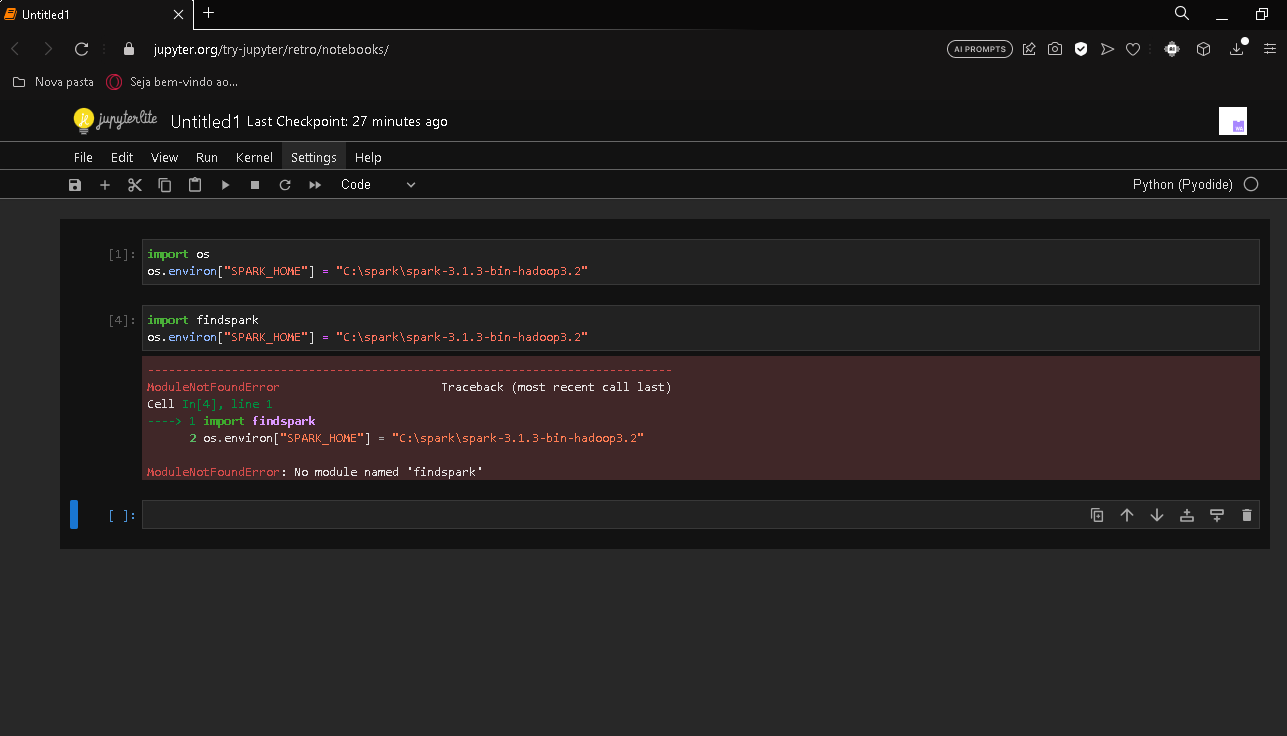Viewport: 1287px width, 736px height.
Task: Click the user avatar thumbnail at top right
Action: 1233,121
